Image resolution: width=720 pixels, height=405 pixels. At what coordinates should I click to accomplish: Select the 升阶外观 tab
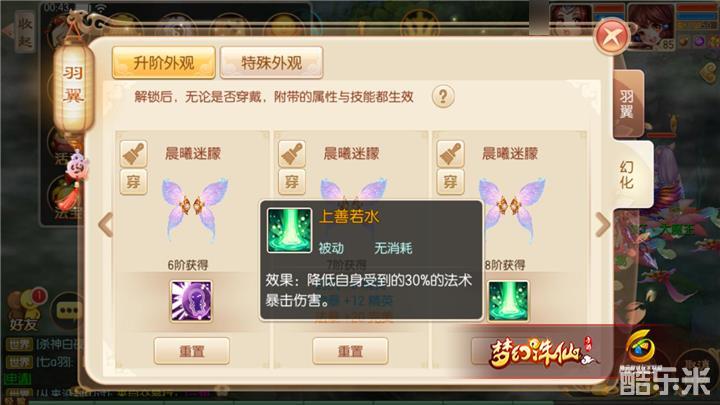tap(164, 62)
